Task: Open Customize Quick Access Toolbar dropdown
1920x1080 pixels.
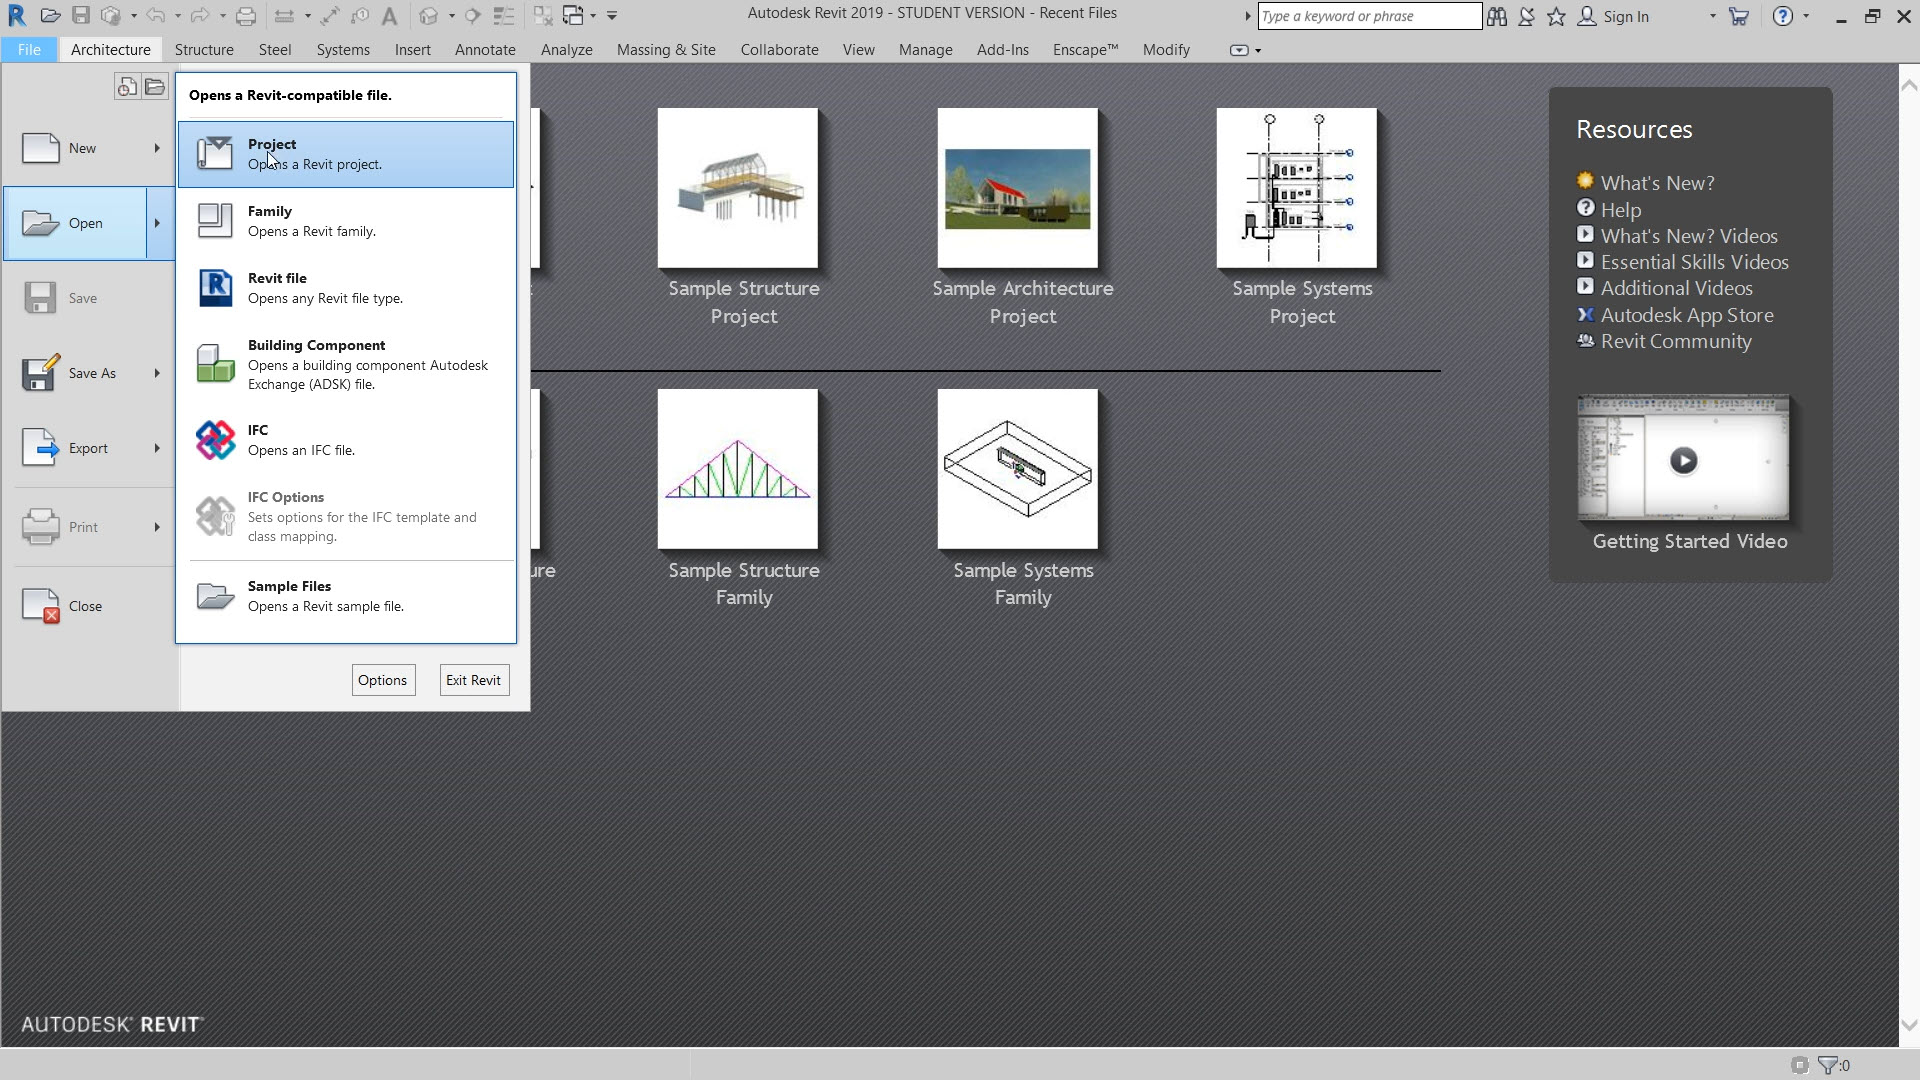Action: [612, 16]
